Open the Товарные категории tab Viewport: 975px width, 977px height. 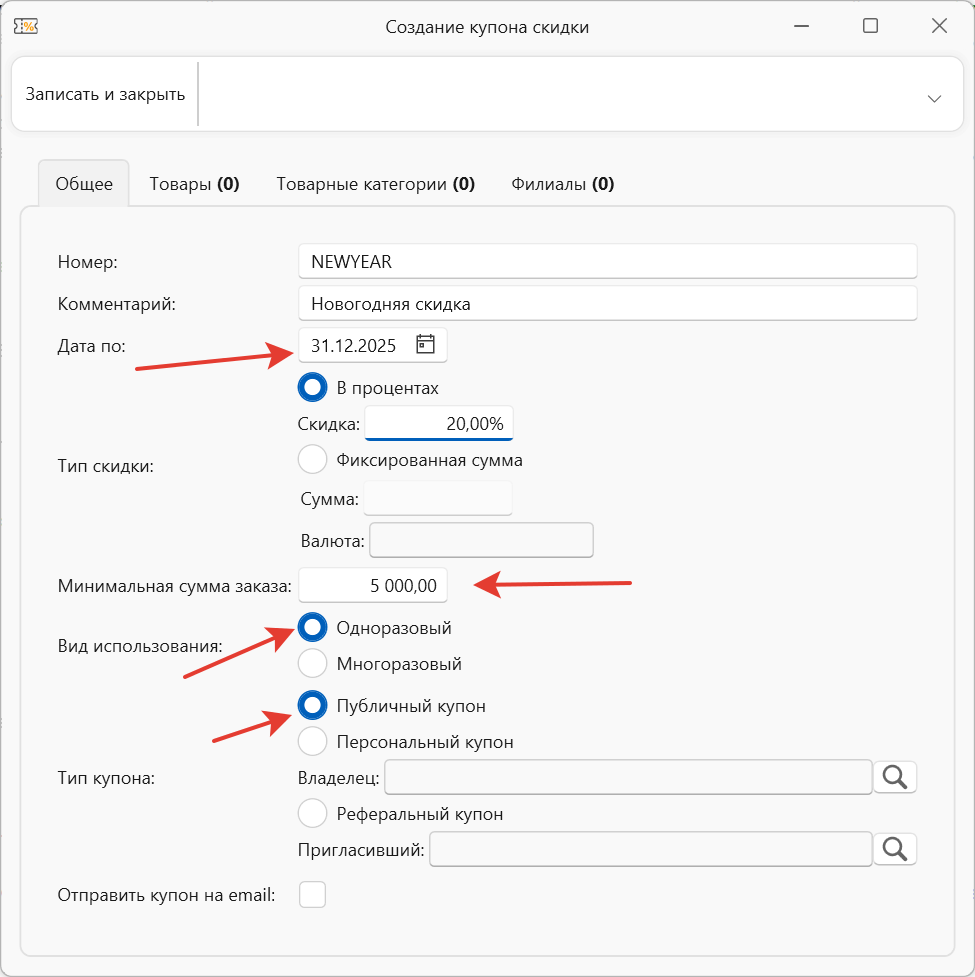[375, 184]
